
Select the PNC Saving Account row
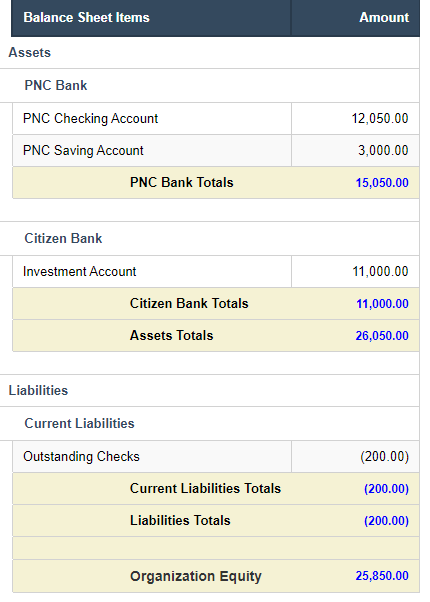[216, 150]
